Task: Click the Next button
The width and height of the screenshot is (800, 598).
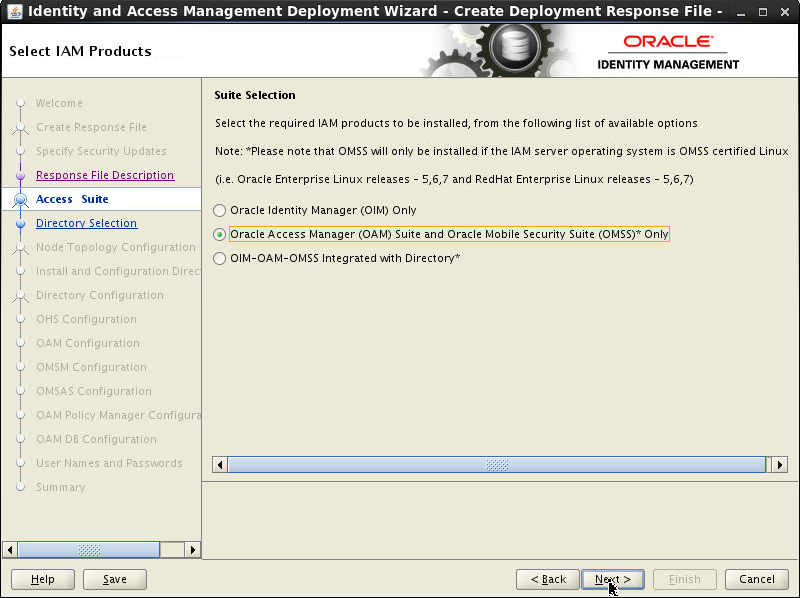Action: tap(613, 579)
